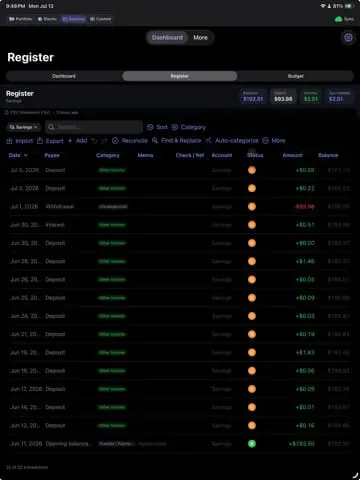Click the plus Add transaction icon
Viewport: 360px width, 480px height.
point(70,141)
